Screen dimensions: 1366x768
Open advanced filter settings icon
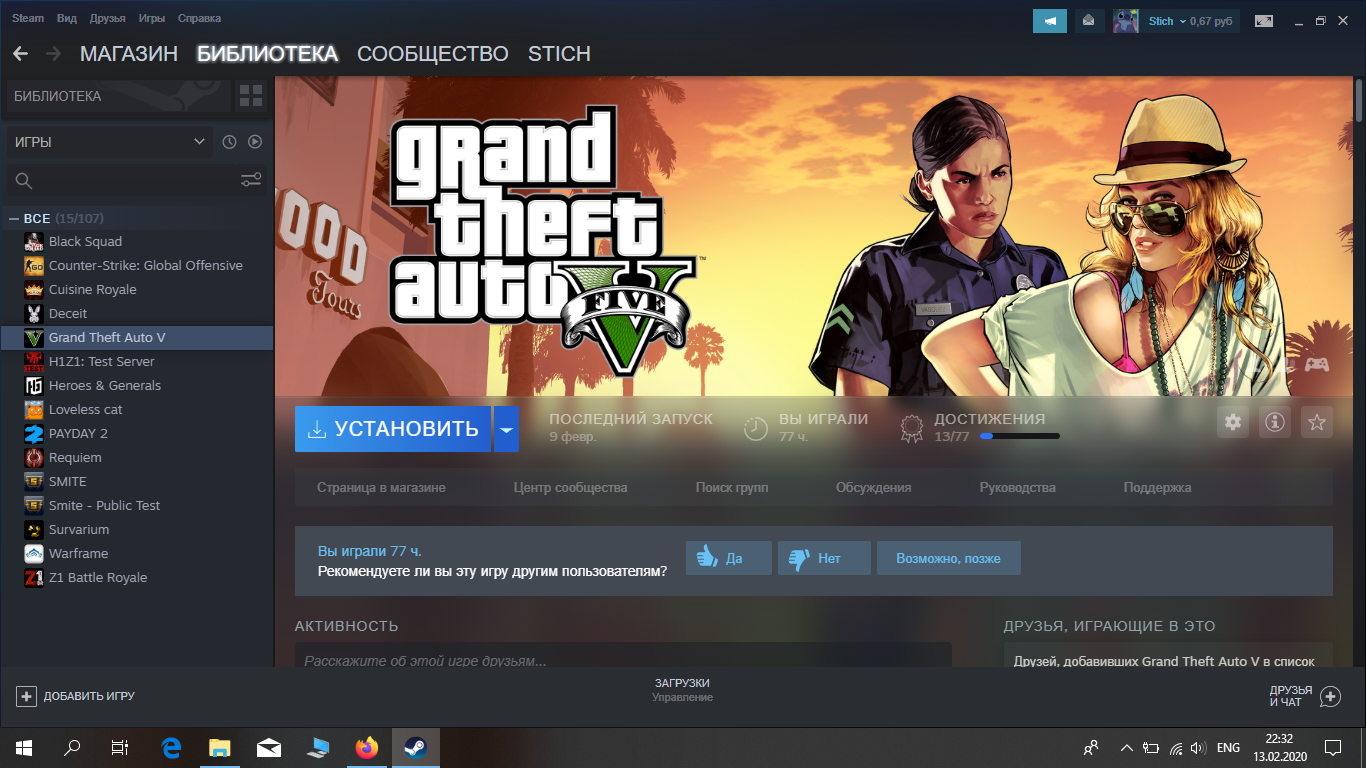(x=251, y=180)
